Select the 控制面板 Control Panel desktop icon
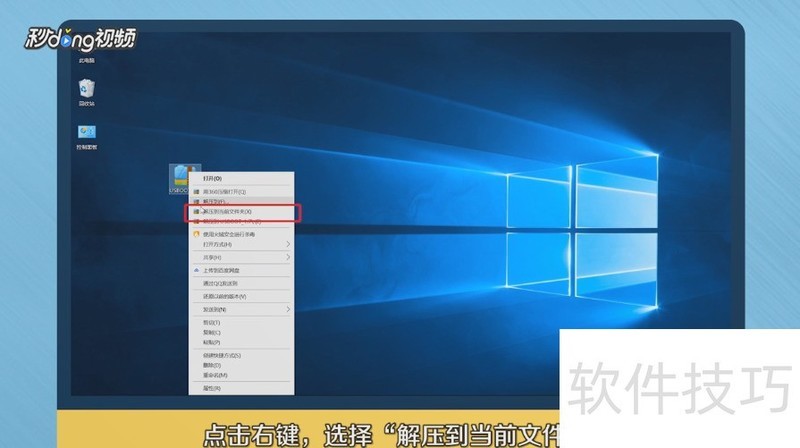 pos(86,136)
